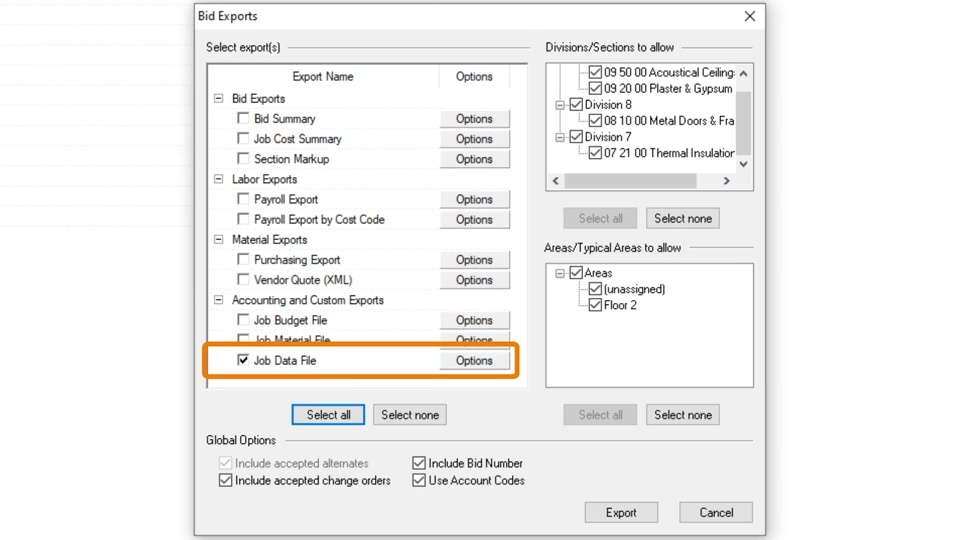Screen dimensions: 960x540
Task: Click the Export button
Action: [x=621, y=513]
